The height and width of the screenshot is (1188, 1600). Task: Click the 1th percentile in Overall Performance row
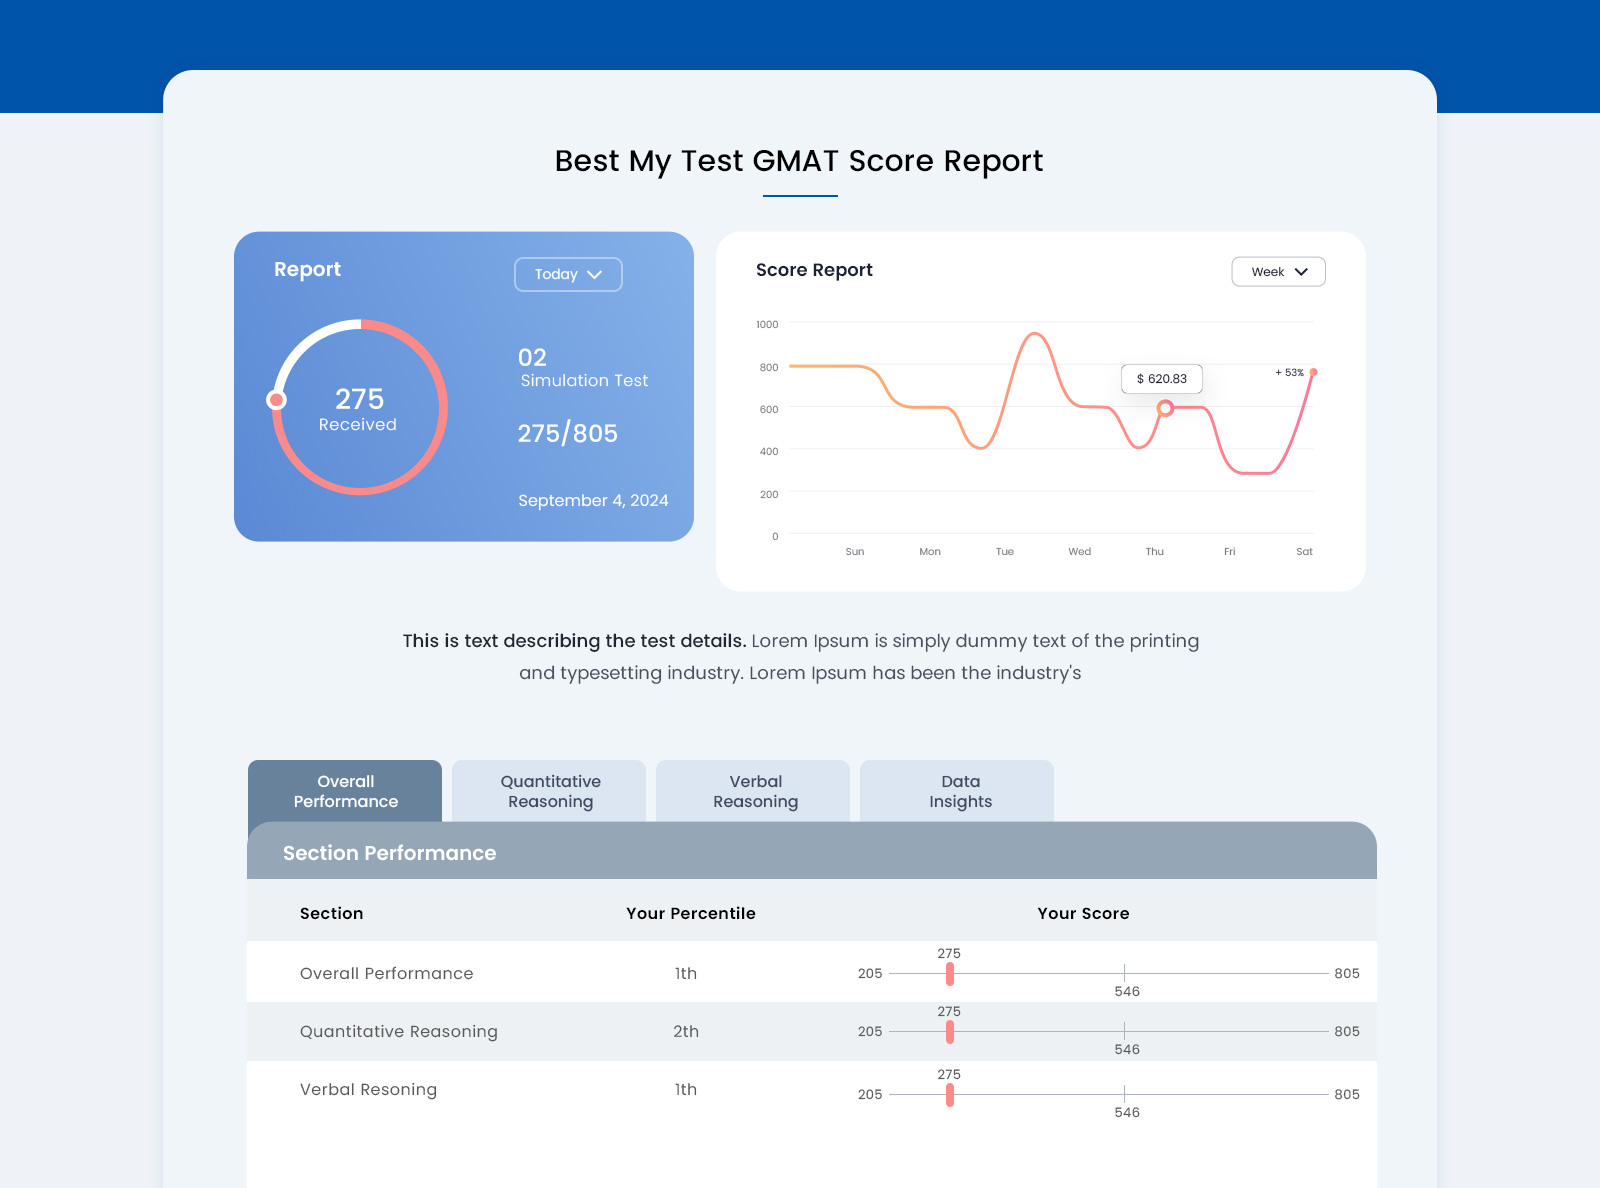click(686, 973)
